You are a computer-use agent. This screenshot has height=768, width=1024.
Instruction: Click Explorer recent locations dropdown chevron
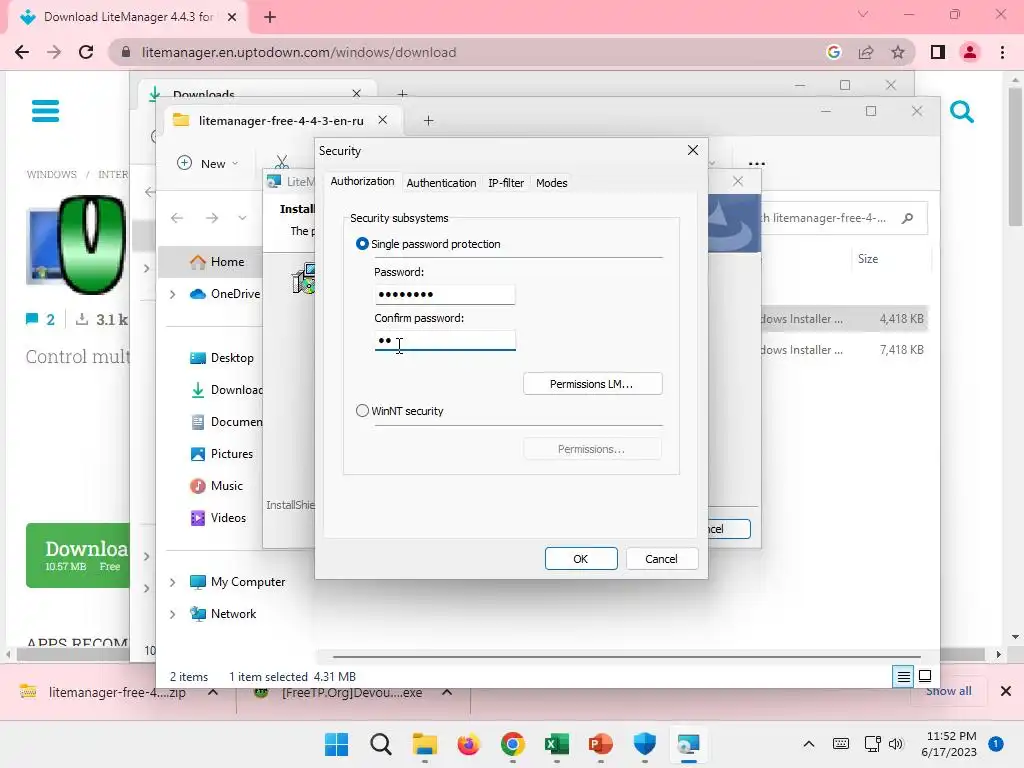point(242,218)
